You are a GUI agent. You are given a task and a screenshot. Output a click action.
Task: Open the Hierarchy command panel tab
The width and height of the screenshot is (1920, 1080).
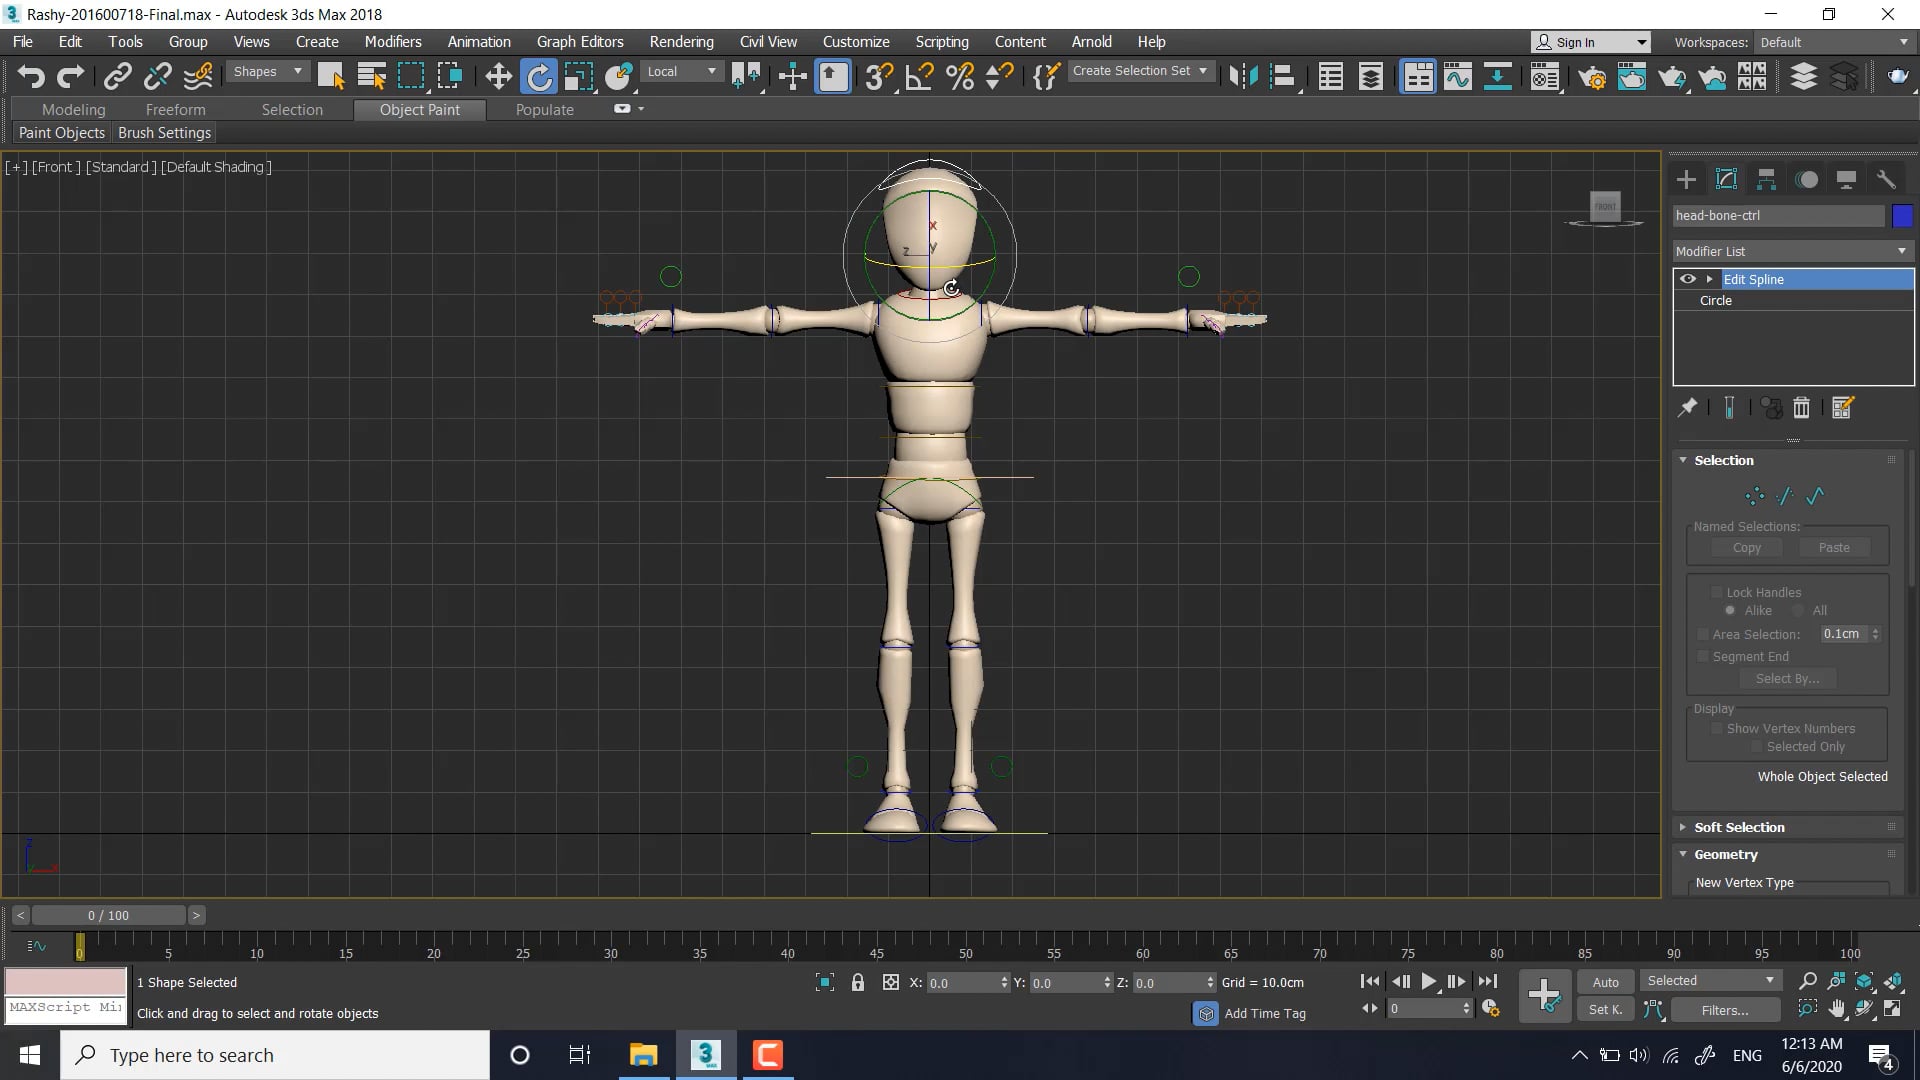click(x=1766, y=180)
